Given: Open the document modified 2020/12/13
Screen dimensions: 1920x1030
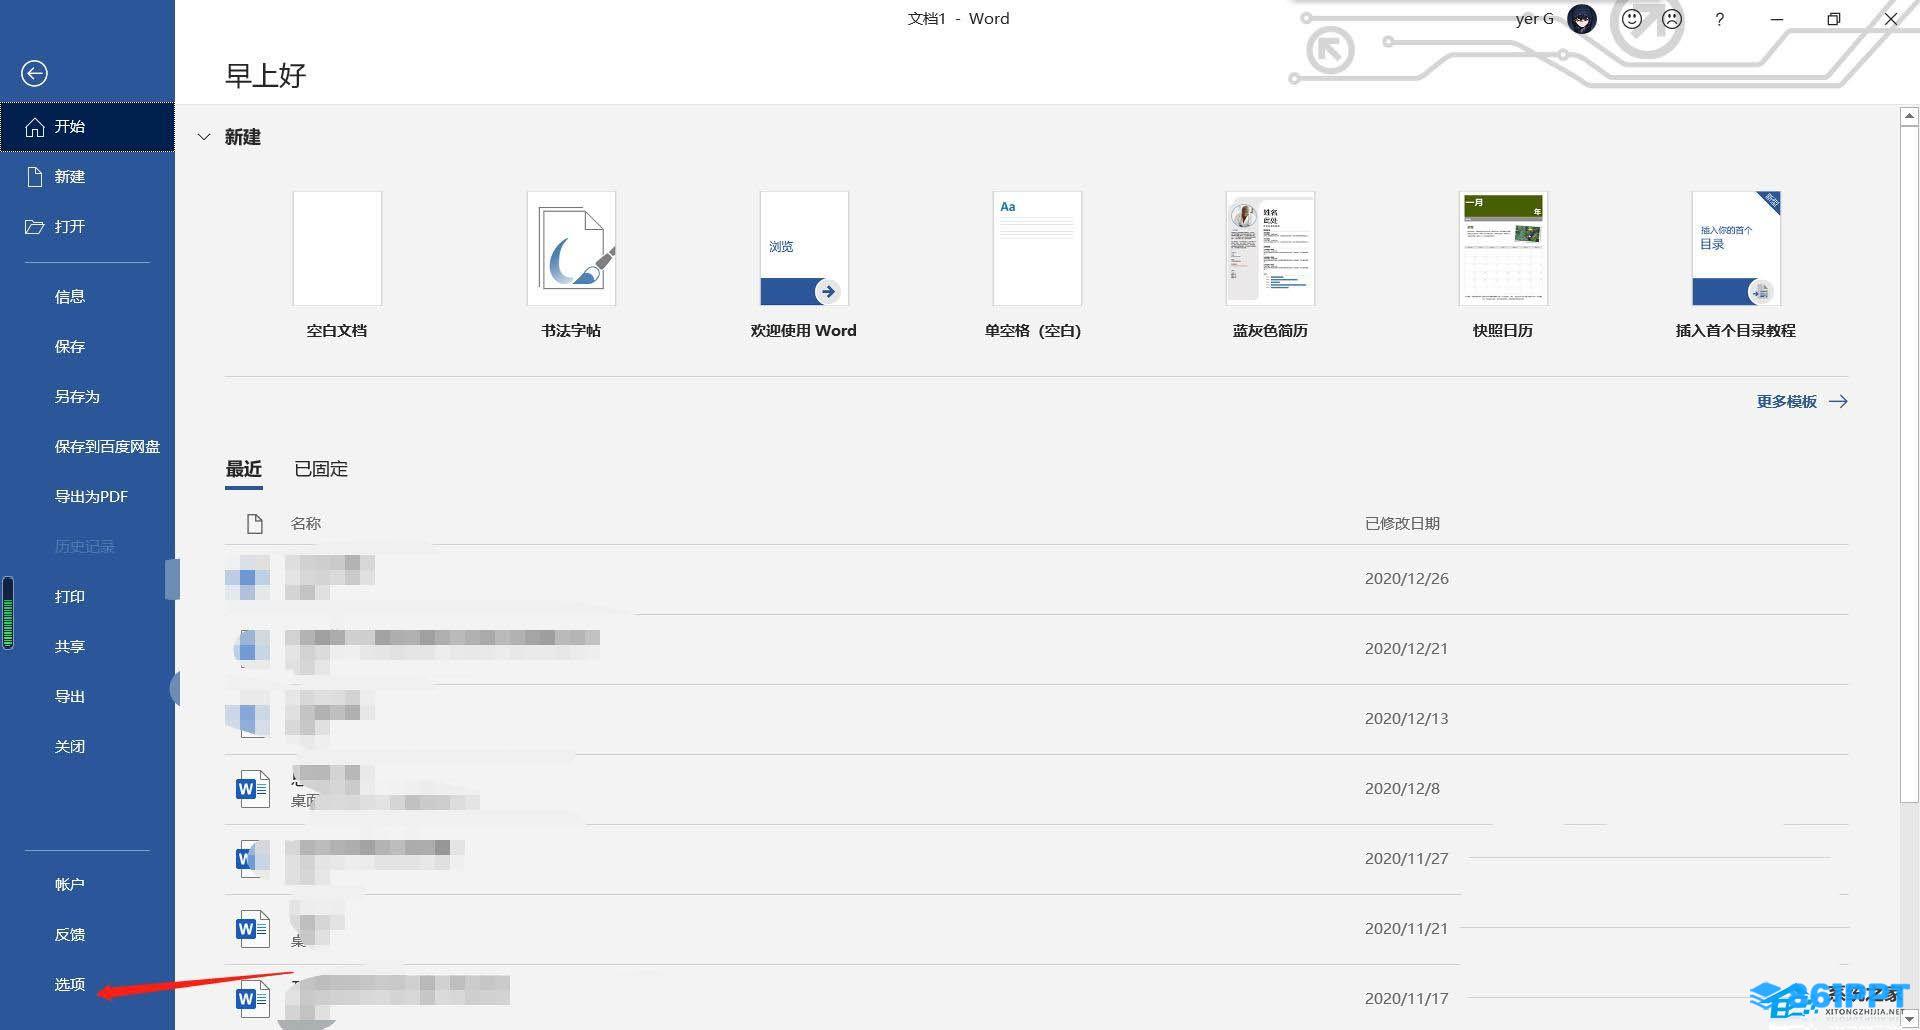Looking at the screenshot, I should coord(1036,719).
